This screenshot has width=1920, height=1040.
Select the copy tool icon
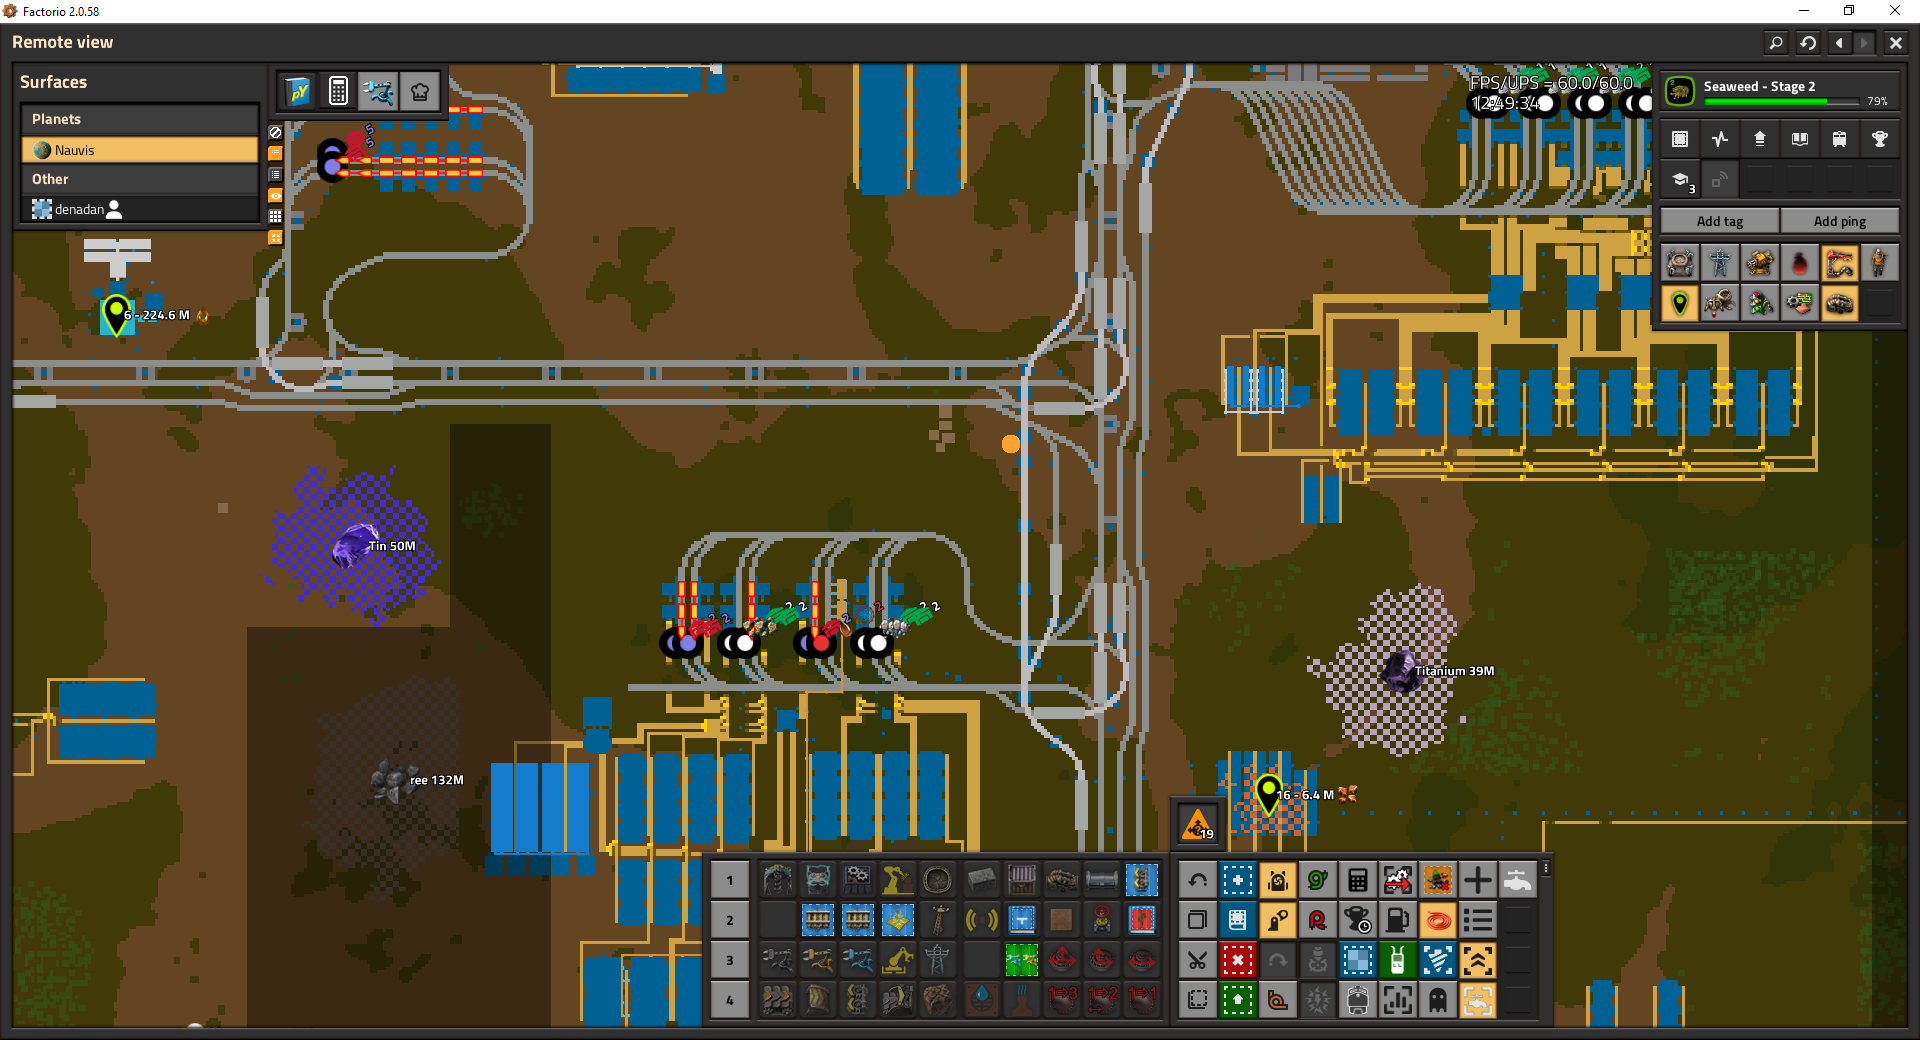tap(1198, 920)
